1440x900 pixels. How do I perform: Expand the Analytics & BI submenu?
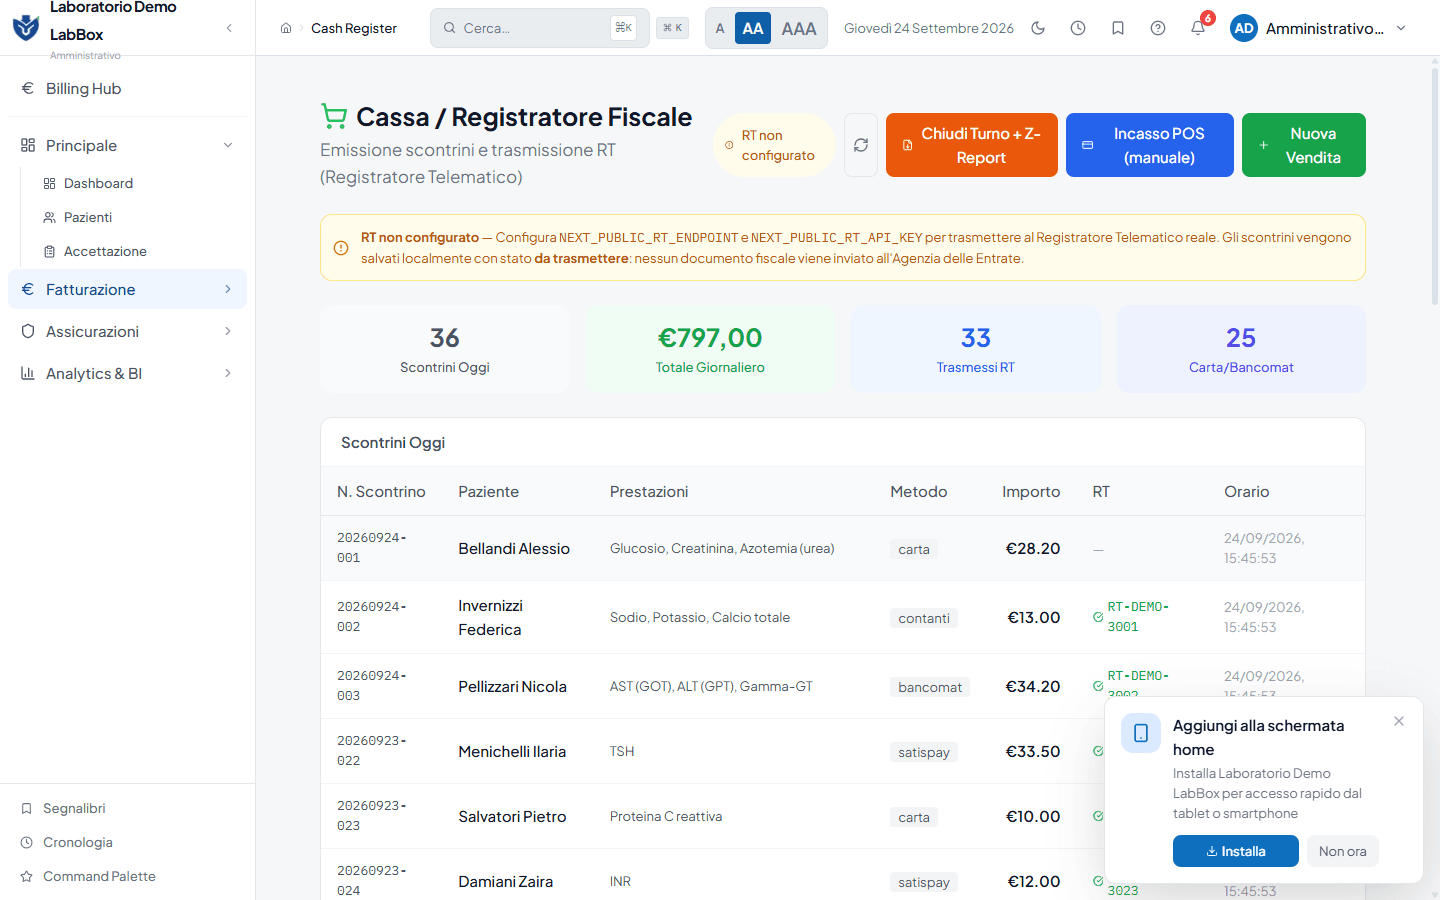228,373
